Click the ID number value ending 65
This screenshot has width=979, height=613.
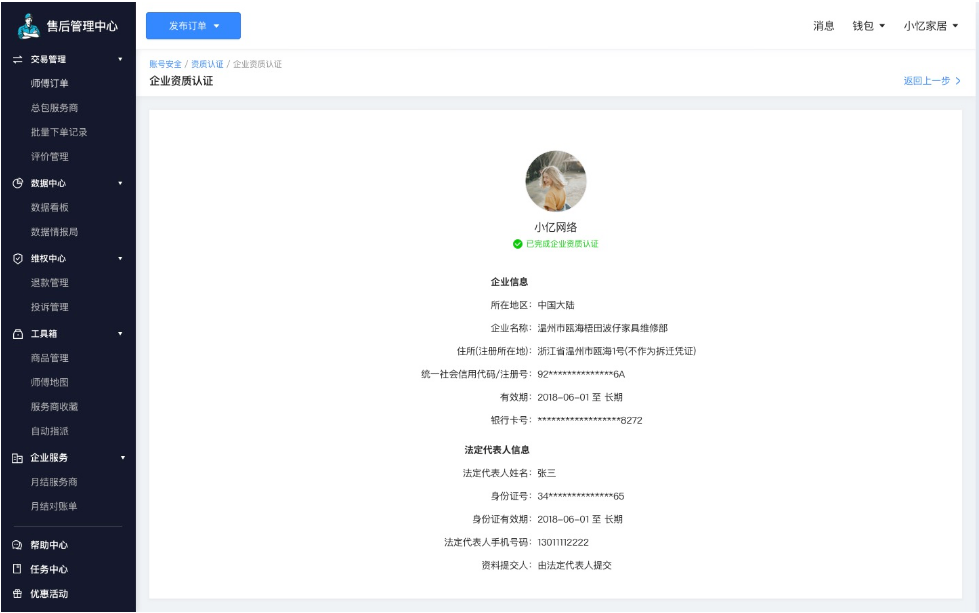click(581, 496)
